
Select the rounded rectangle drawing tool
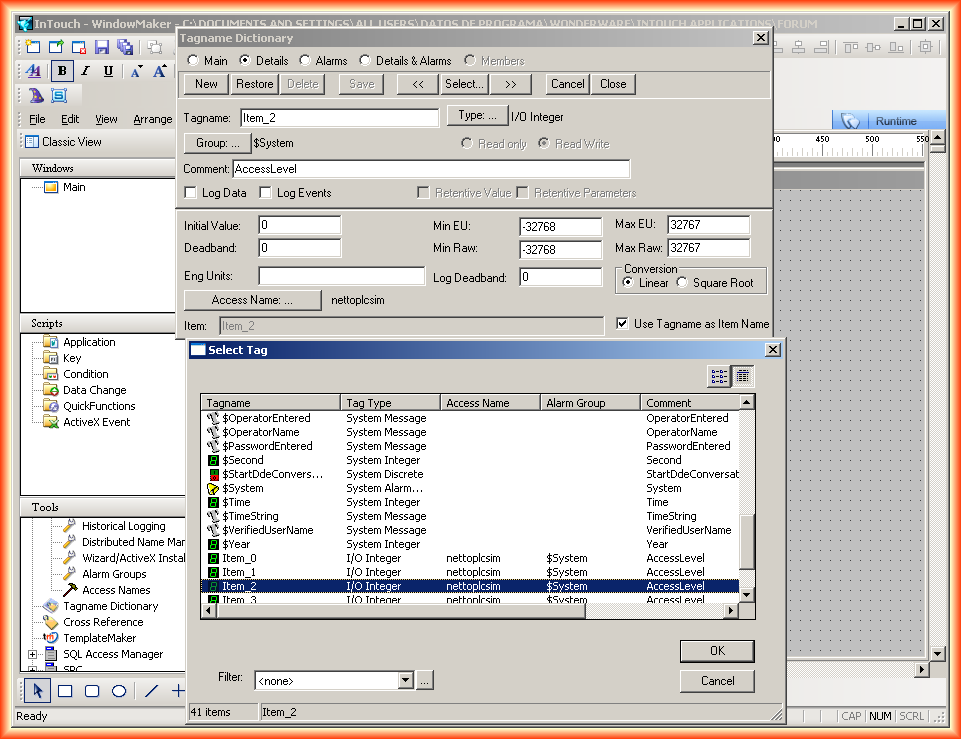tap(92, 691)
